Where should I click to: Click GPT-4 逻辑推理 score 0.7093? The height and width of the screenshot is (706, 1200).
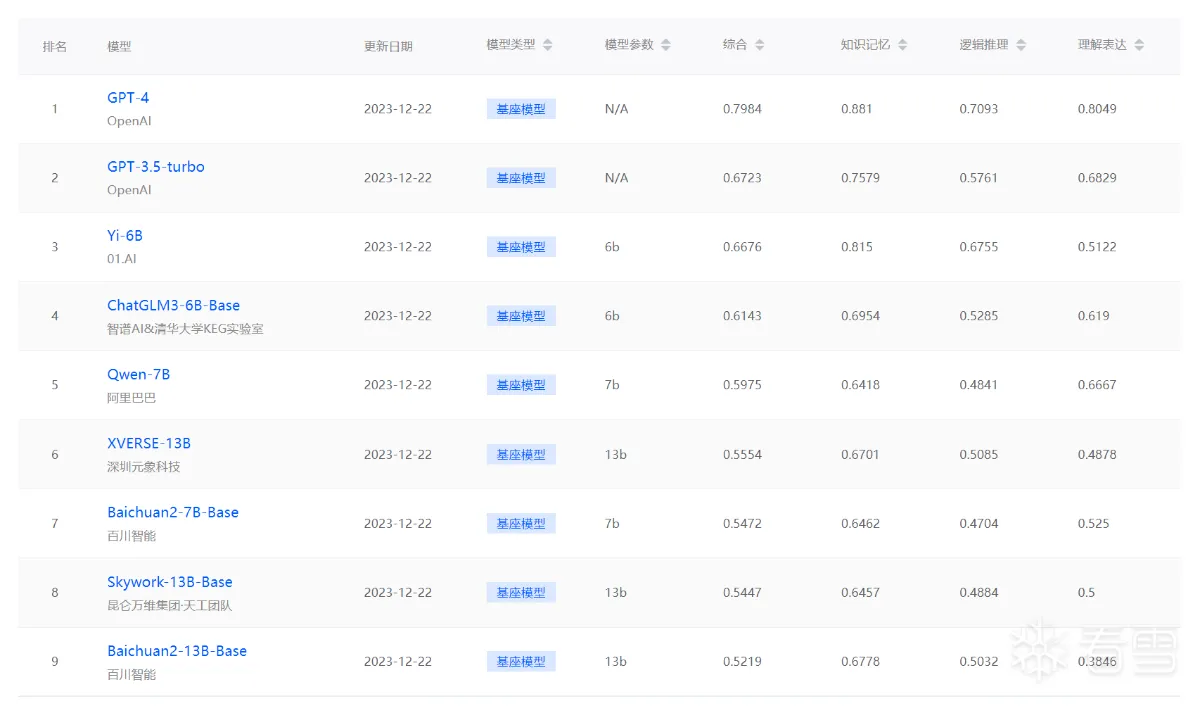979,109
